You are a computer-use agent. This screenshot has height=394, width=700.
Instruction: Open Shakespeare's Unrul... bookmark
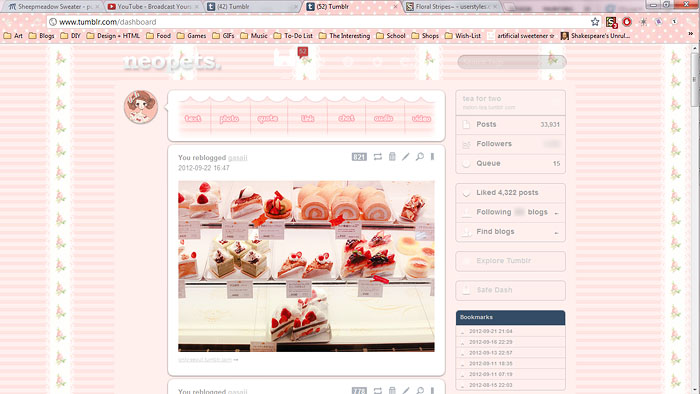point(596,36)
